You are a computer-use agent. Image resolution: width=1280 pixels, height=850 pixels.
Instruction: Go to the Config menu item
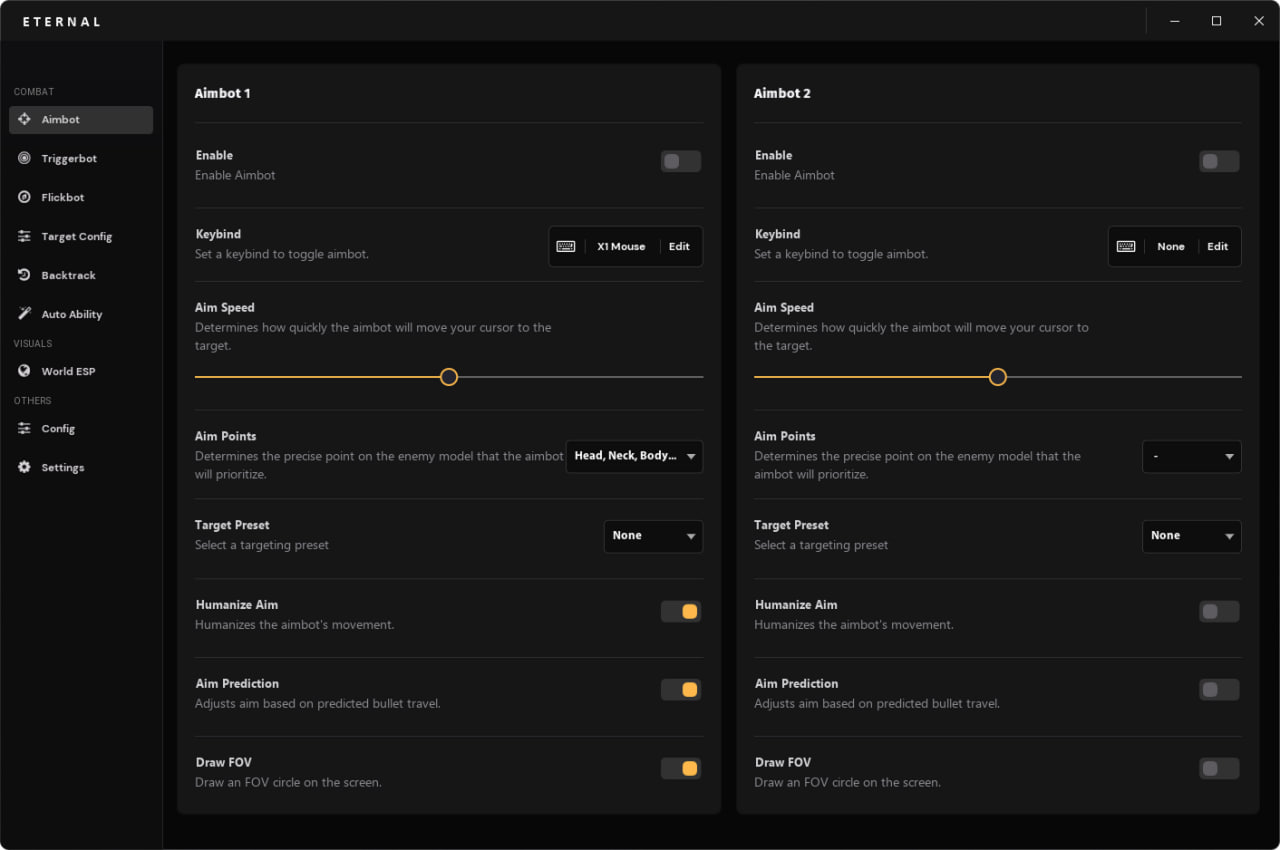tap(58, 428)
